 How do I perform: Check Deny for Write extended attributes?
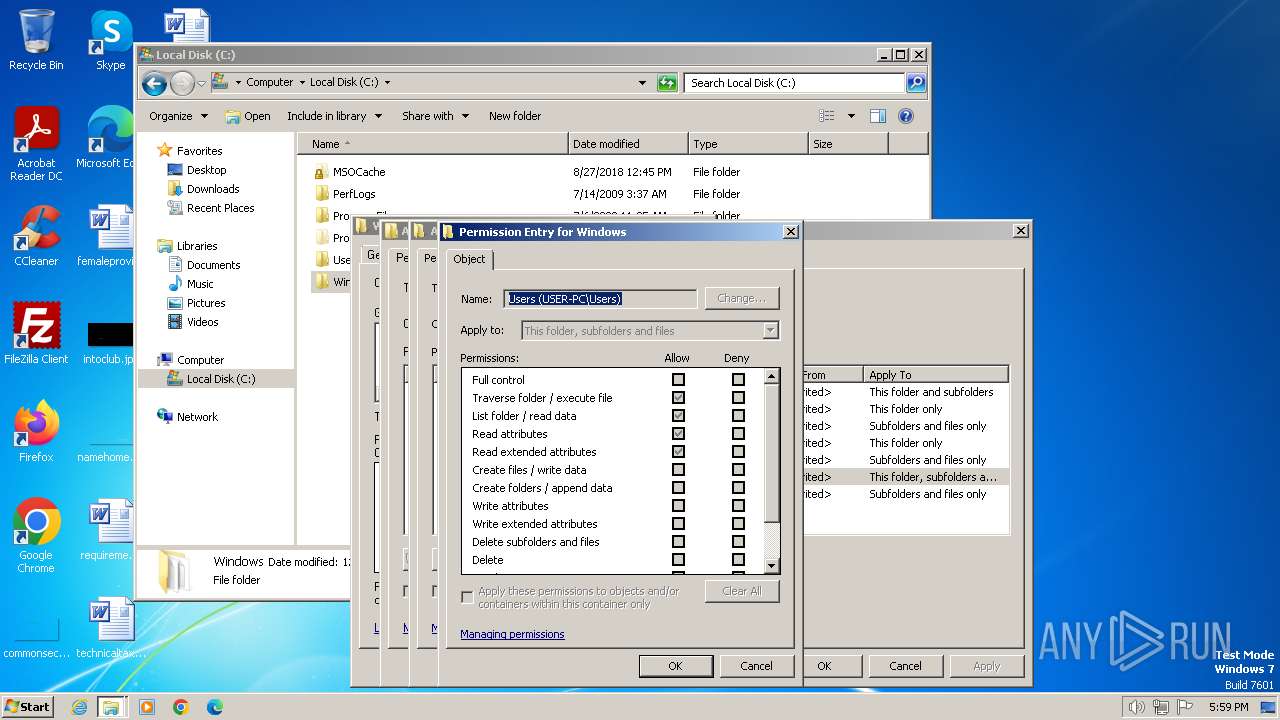click(738, 524)
